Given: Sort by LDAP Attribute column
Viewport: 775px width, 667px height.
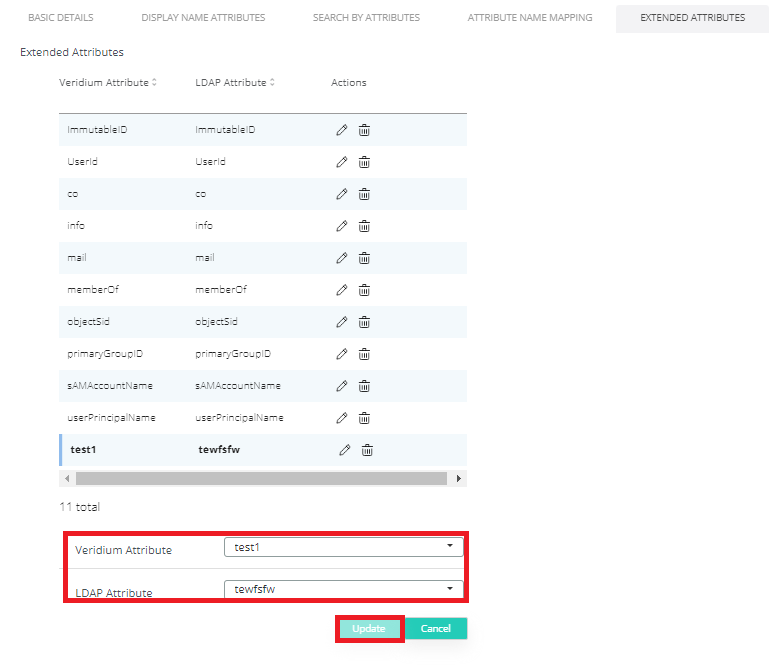Looking at the screenshot, I should [x=234, y=83].
